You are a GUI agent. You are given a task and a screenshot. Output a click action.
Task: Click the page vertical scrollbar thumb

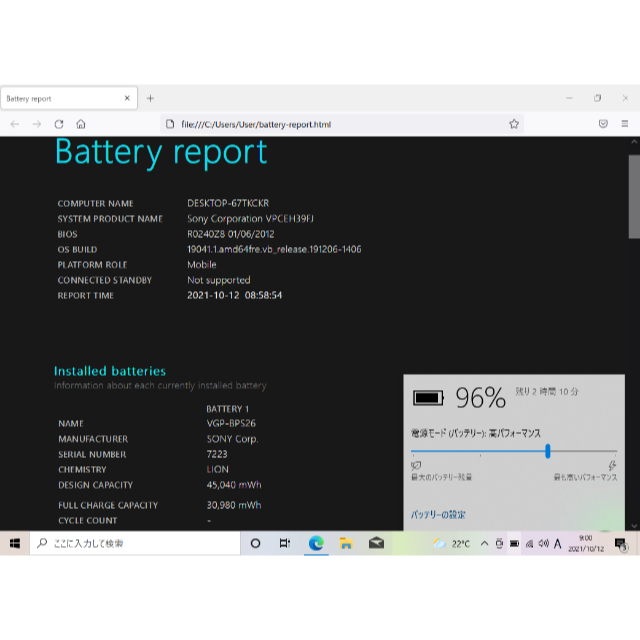[x=634, y=196]
